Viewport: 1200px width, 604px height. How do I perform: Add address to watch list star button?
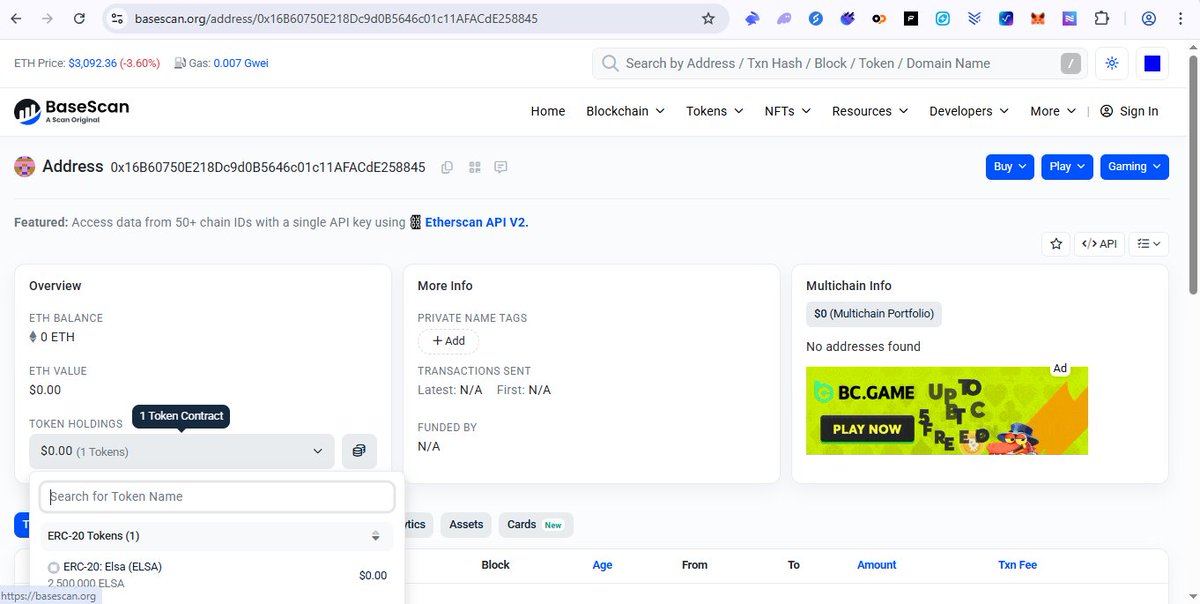[1055, 243]
